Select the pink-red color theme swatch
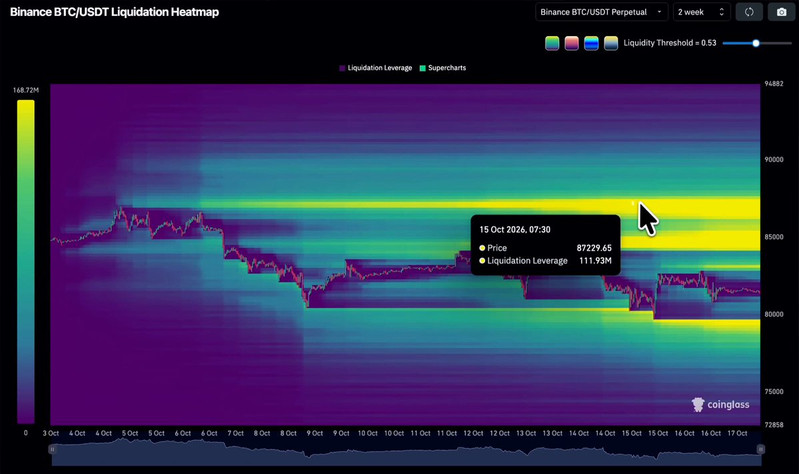799x474 pixels. point(572,43)
